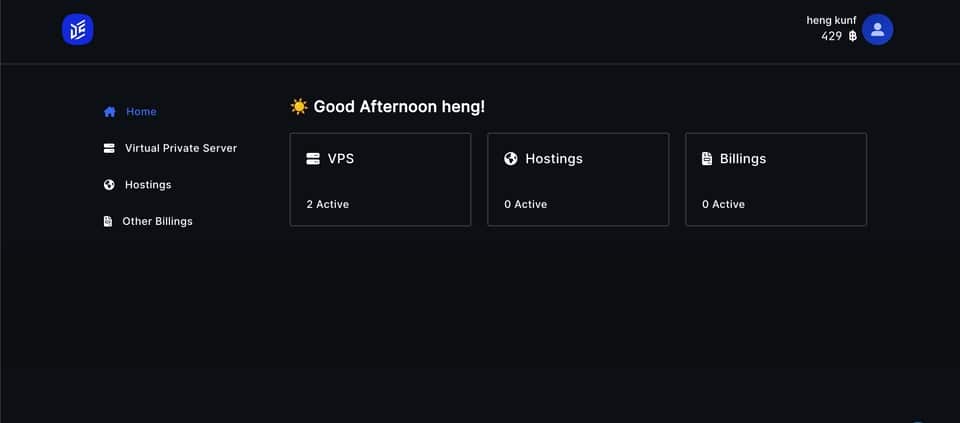The height and width of the screenshot is (423, 960).
Task: Click the globe icon in Hostings card
Action: (511, 159)
